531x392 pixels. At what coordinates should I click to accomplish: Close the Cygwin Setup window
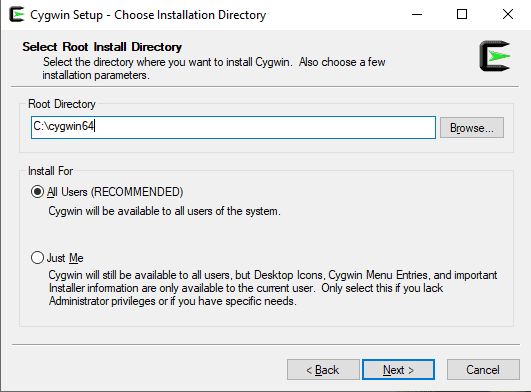point(508,15)
